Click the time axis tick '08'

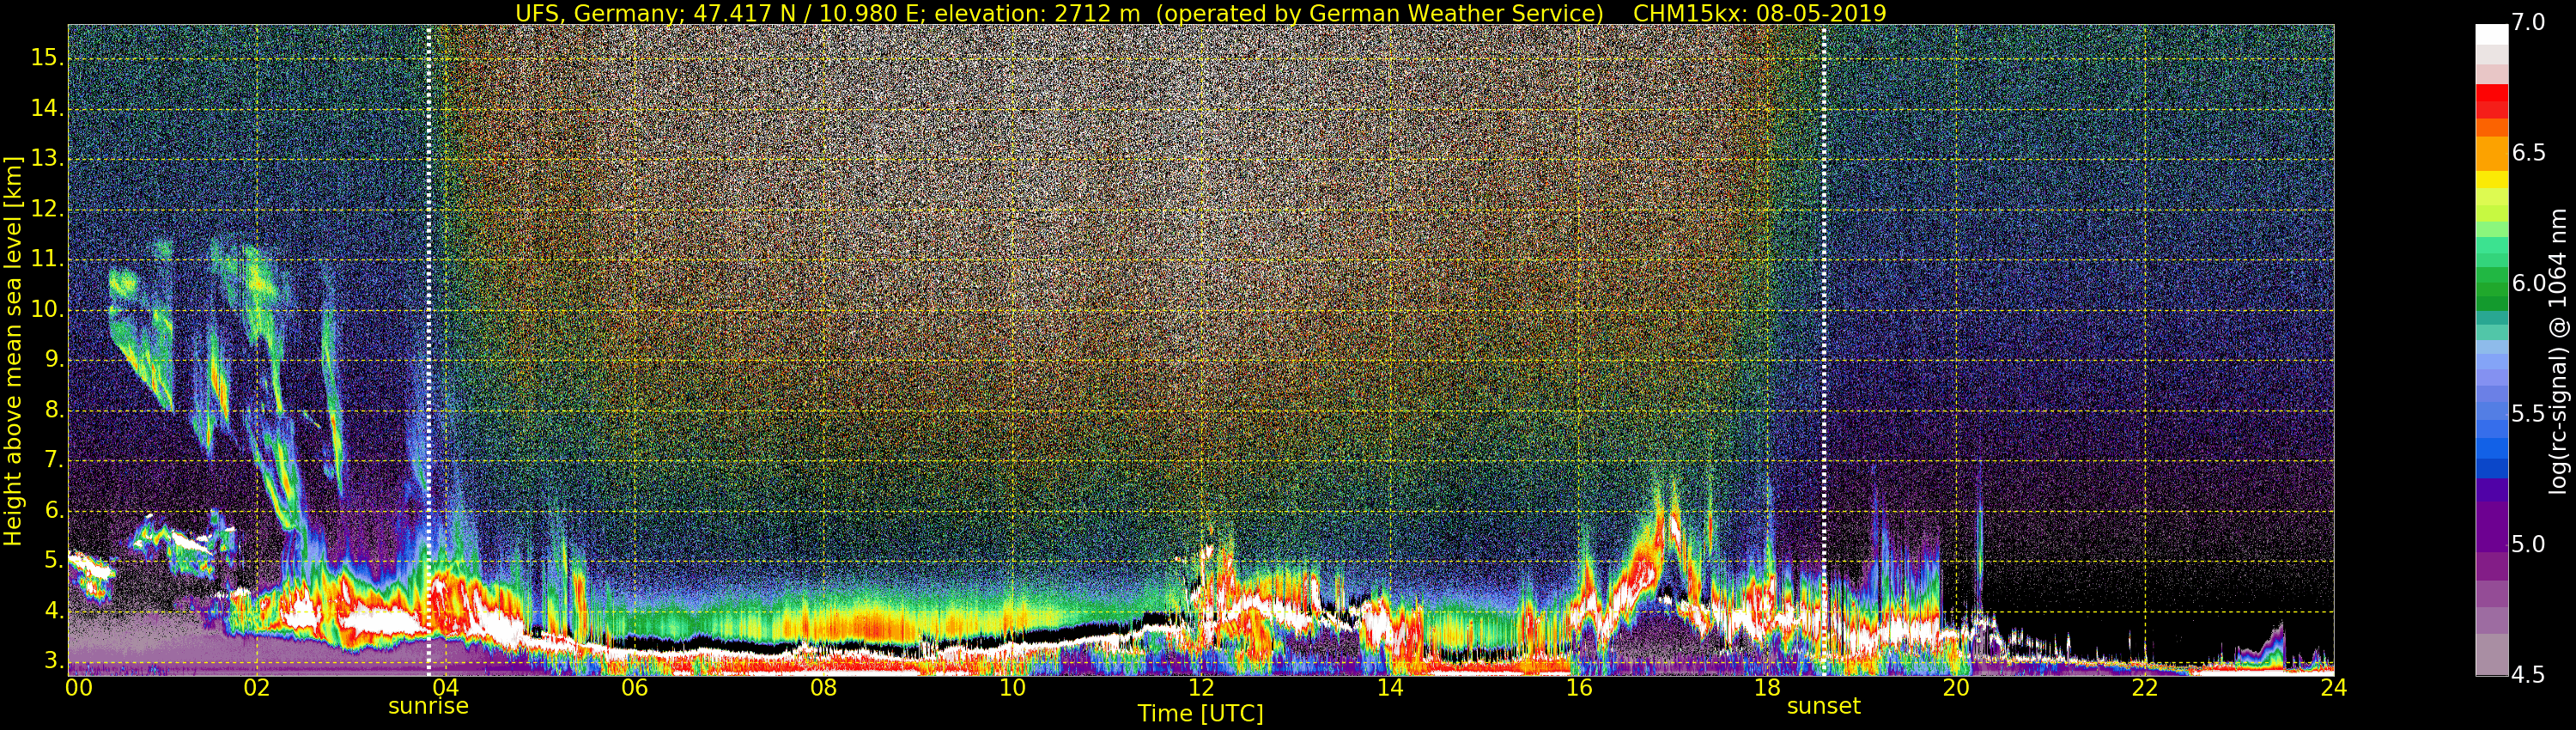click(823, 687)
